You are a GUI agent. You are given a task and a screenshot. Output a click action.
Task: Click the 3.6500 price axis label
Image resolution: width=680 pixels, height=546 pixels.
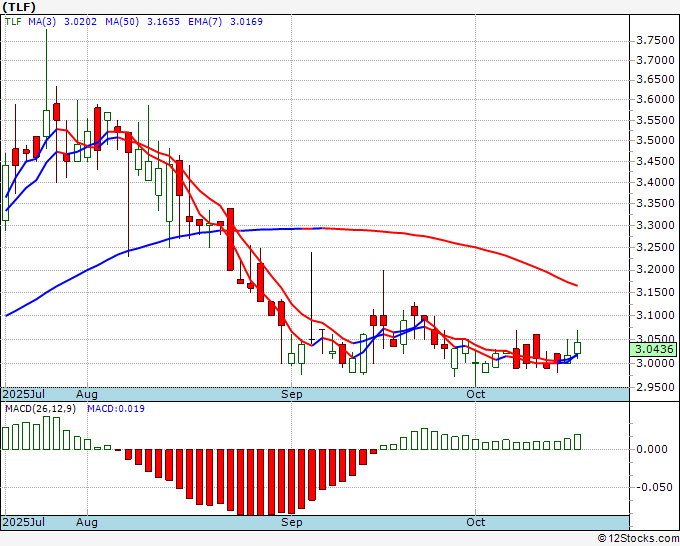[655, 80]
